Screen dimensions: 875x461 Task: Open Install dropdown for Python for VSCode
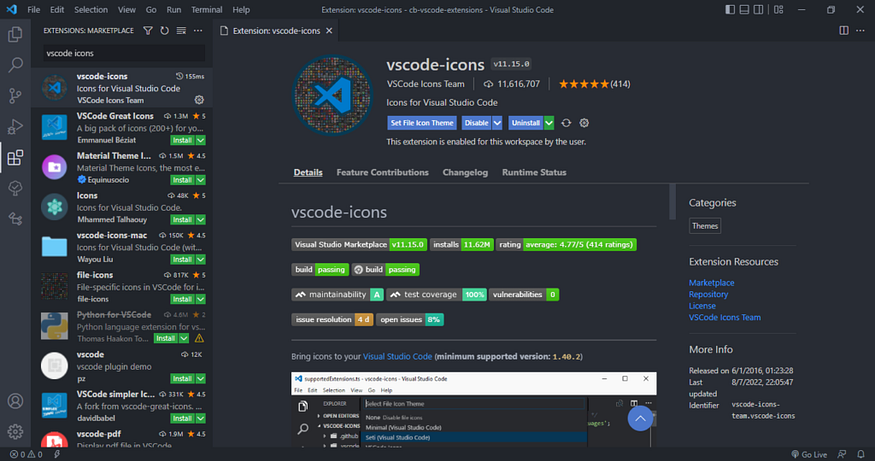(x=184, y=338)
